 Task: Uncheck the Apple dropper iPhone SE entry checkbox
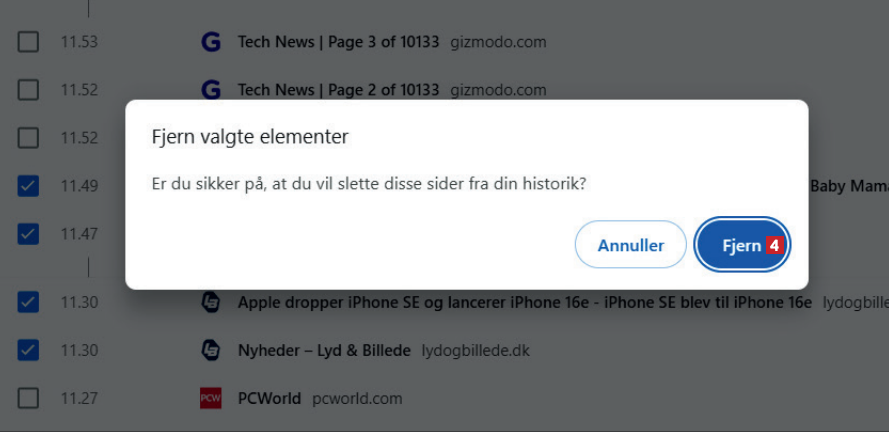29,302
